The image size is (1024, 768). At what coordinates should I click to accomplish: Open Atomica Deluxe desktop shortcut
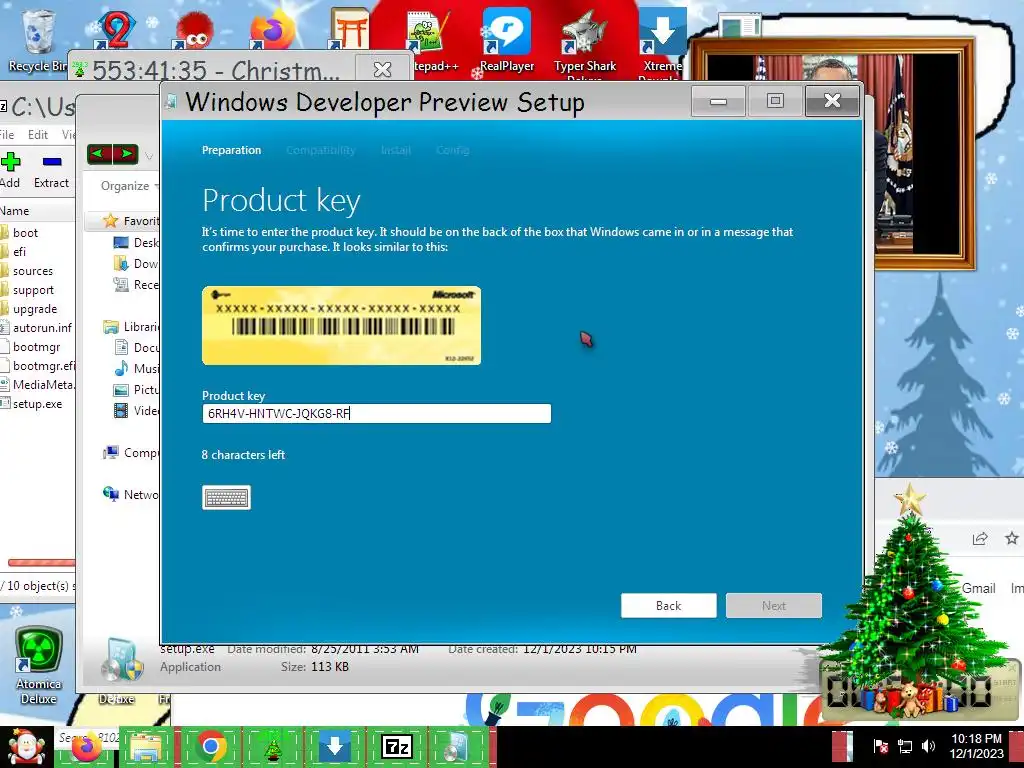[x=39, y=666]
